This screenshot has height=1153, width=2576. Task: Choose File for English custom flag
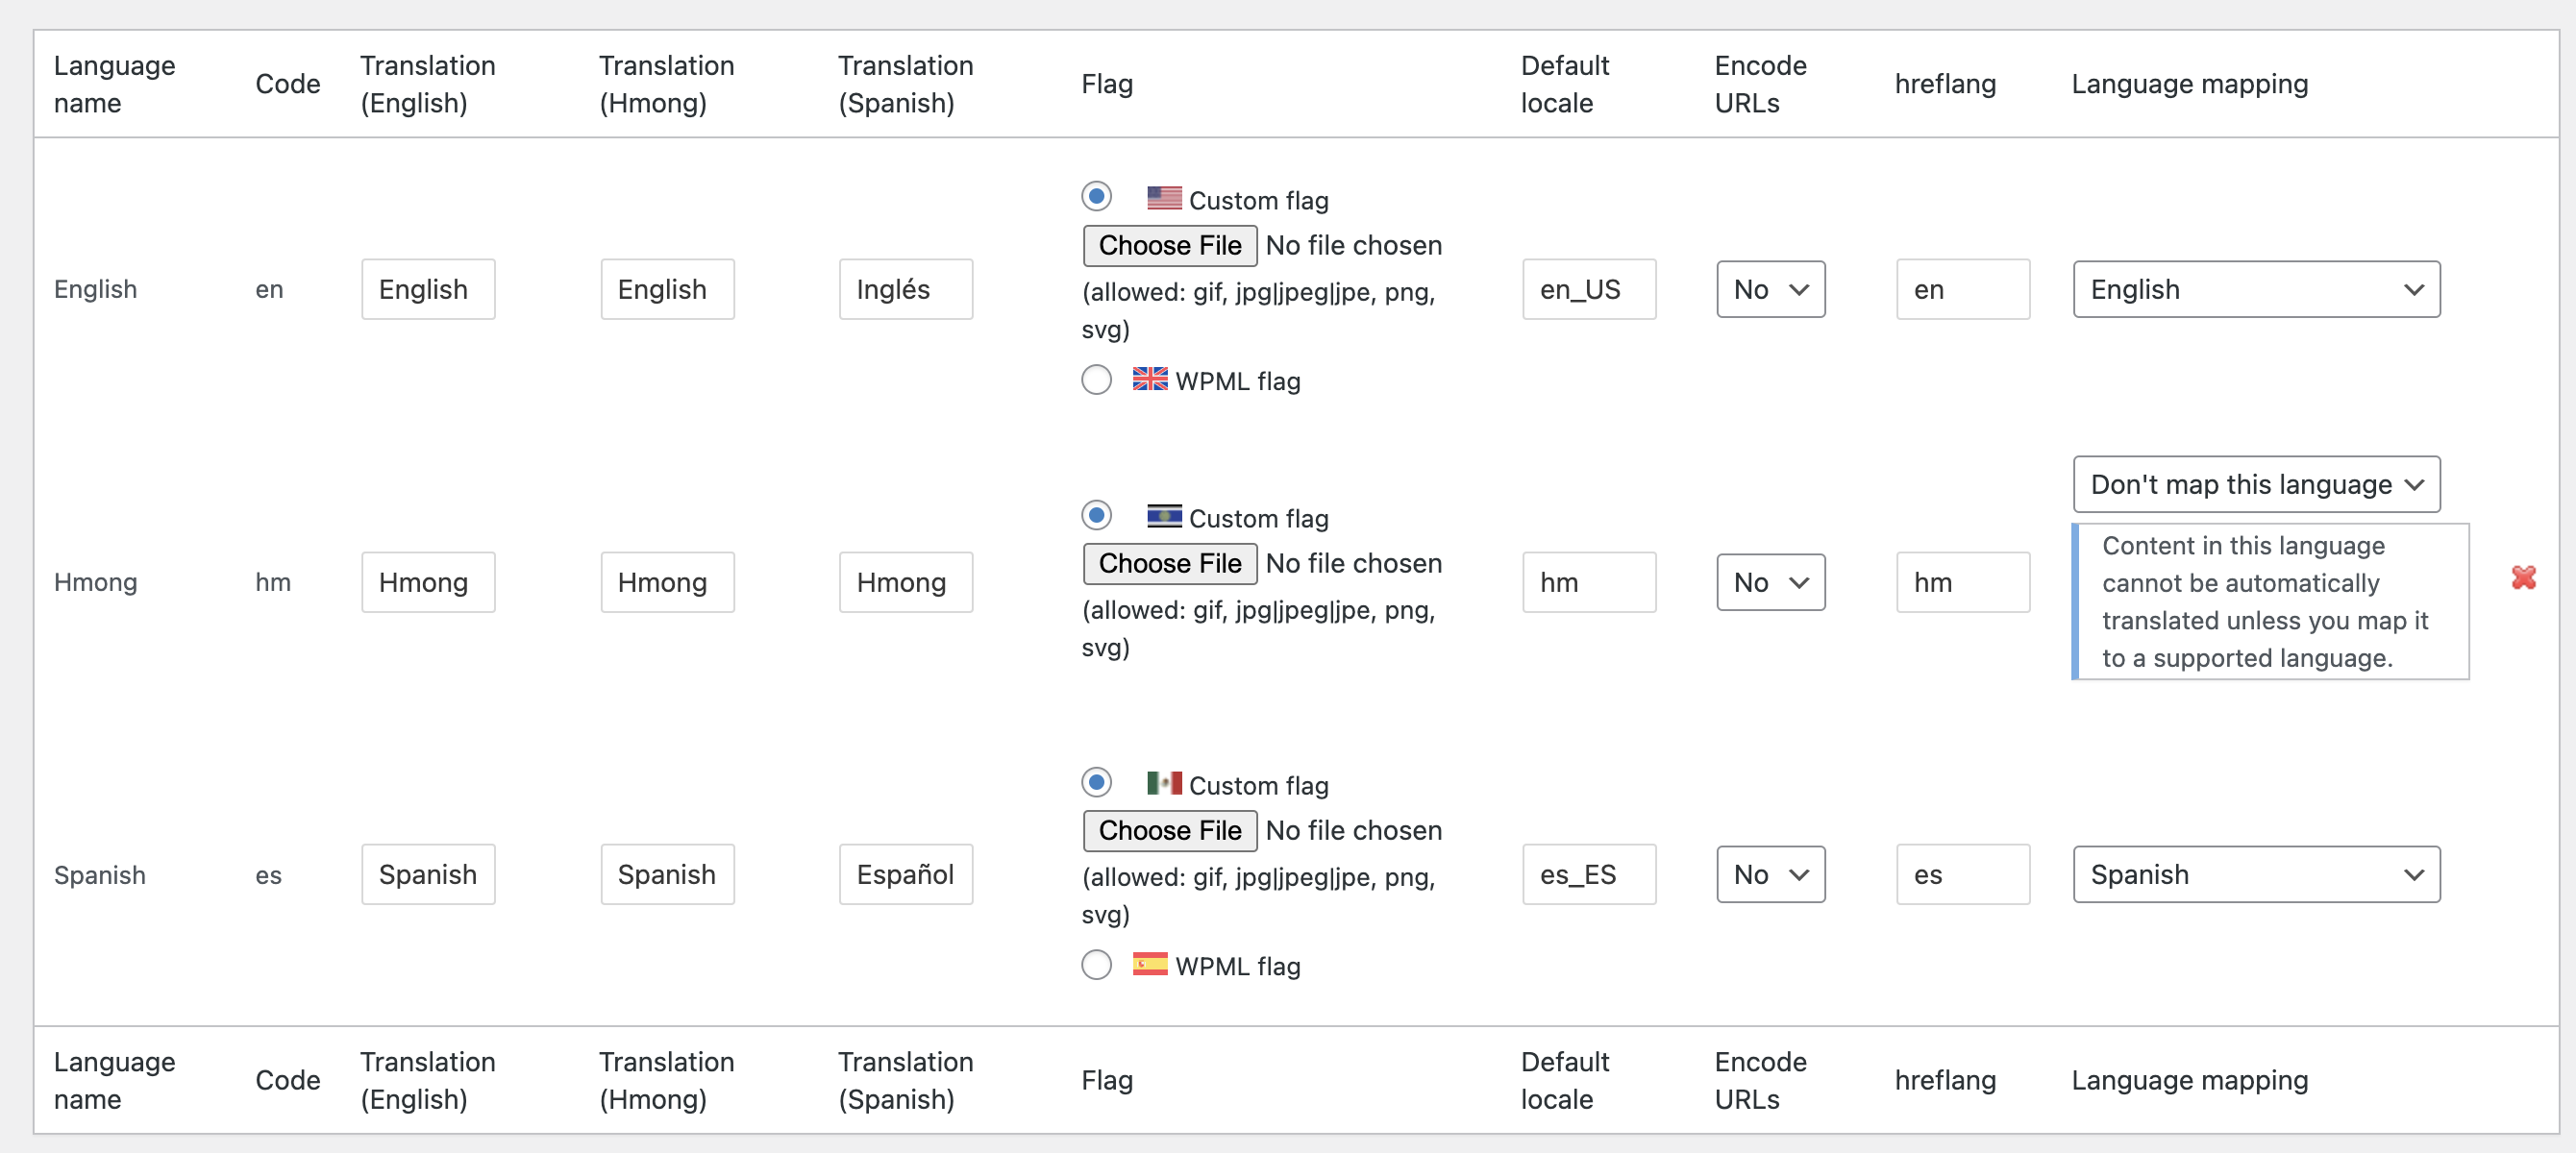point(1170,245)
